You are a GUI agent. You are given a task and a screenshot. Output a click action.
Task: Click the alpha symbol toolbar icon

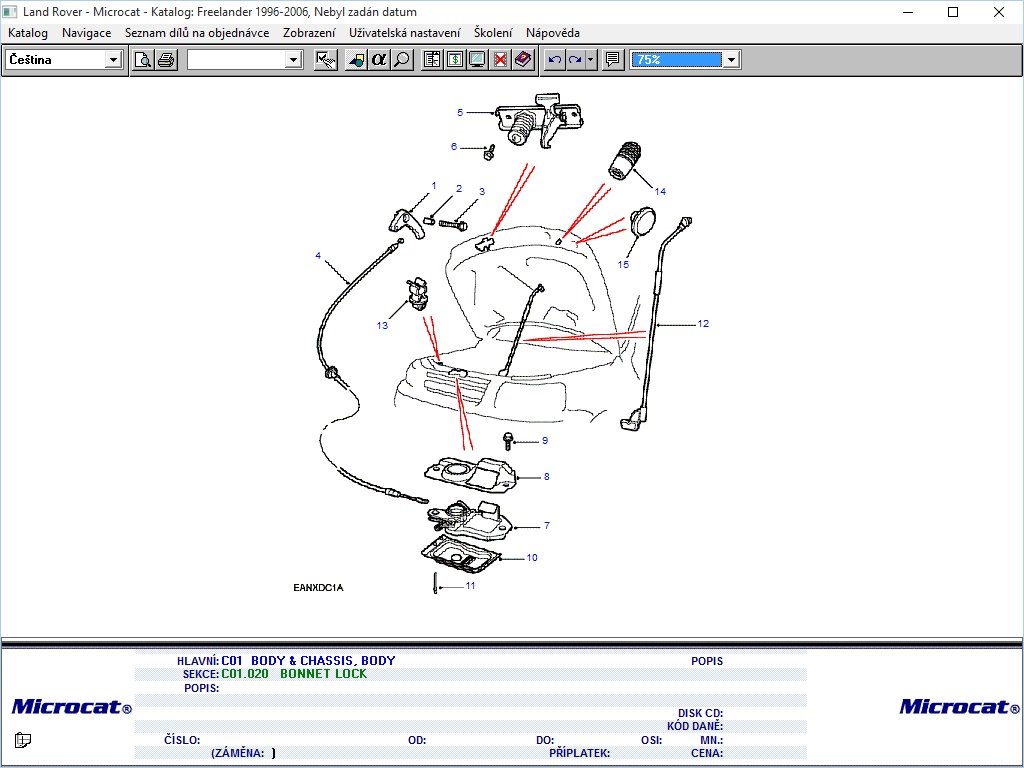379,60
